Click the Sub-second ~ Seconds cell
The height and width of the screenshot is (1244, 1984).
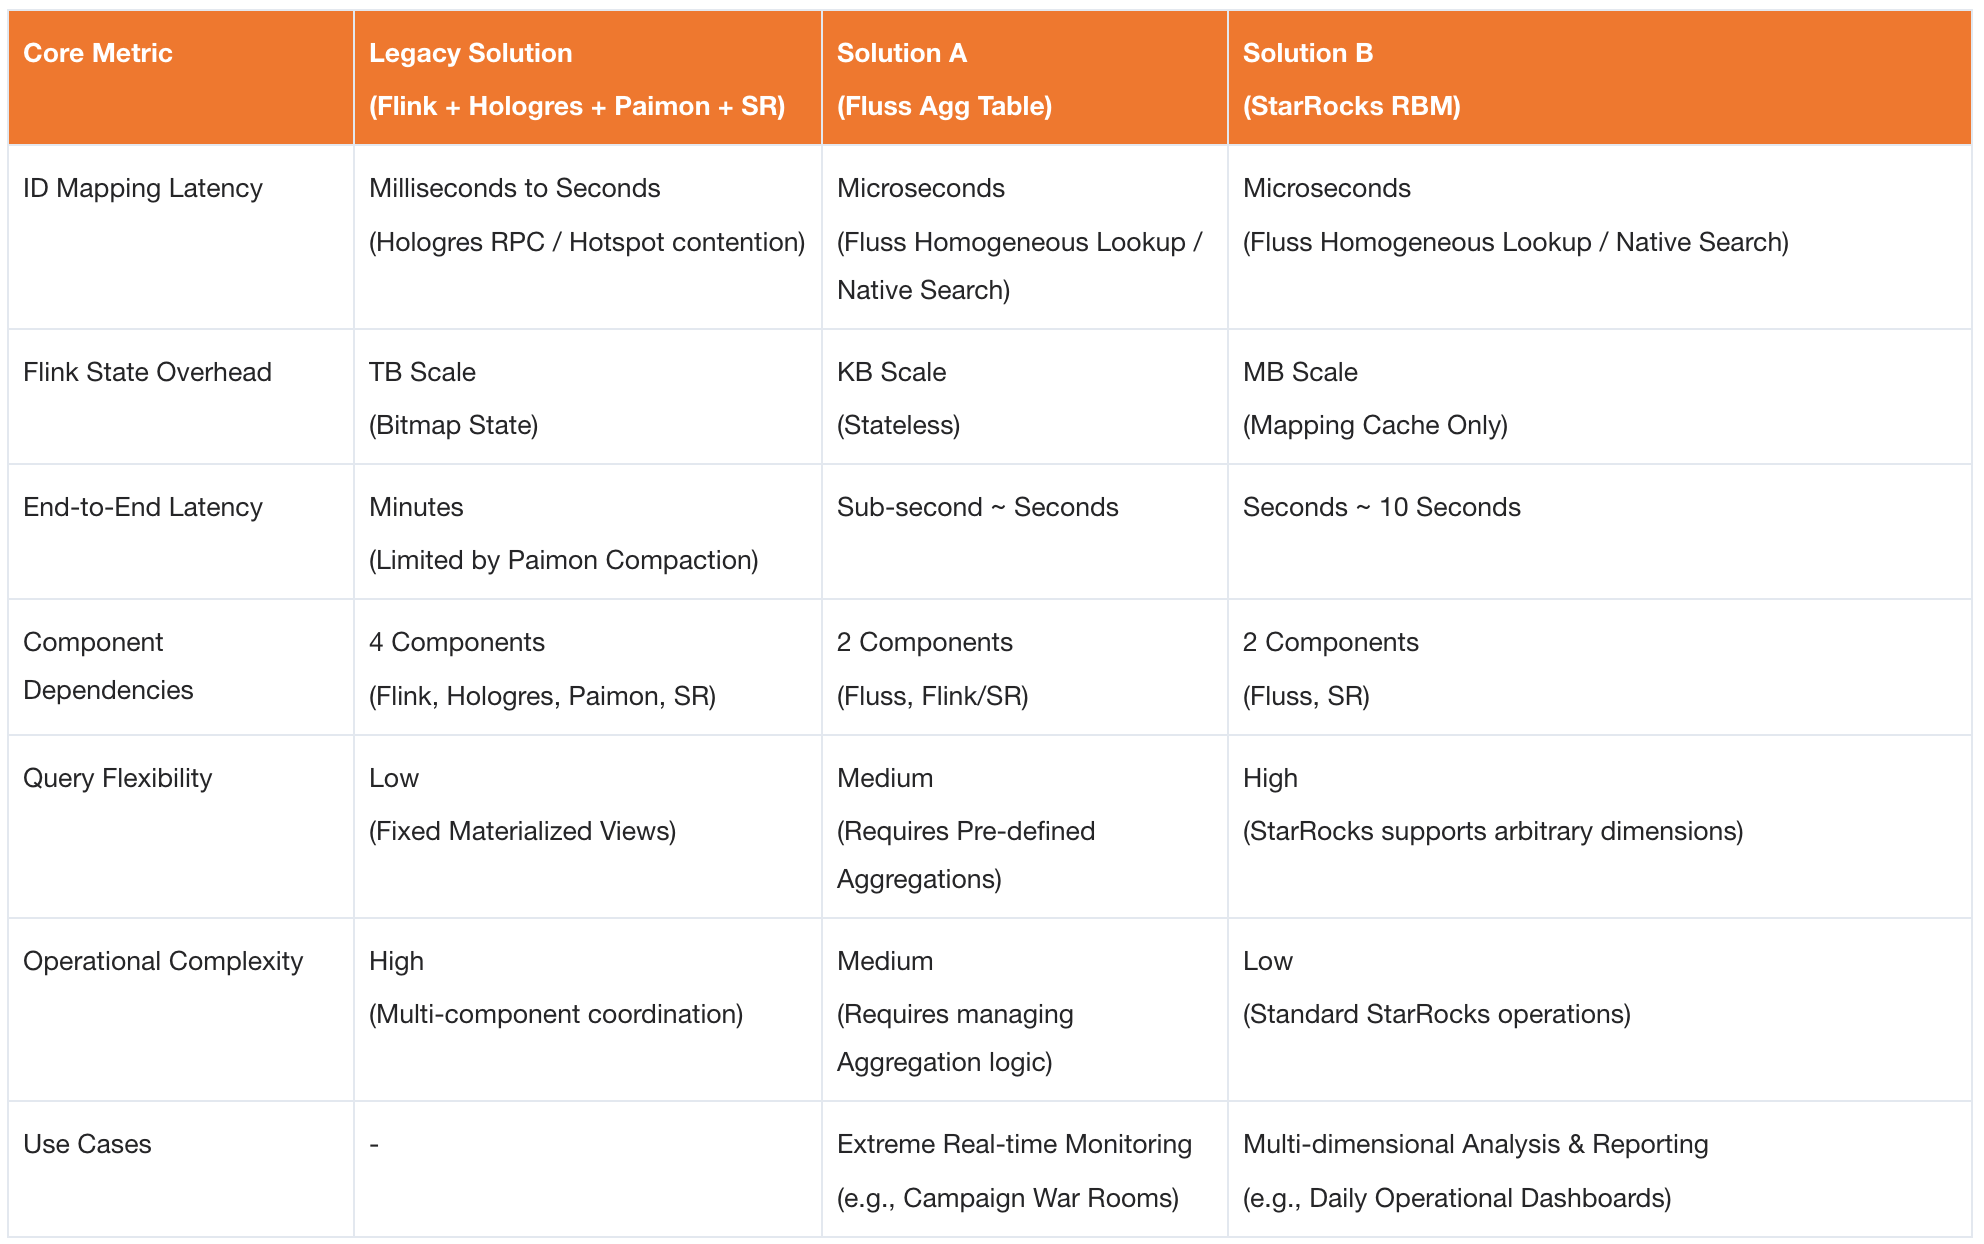click(977, 508)
